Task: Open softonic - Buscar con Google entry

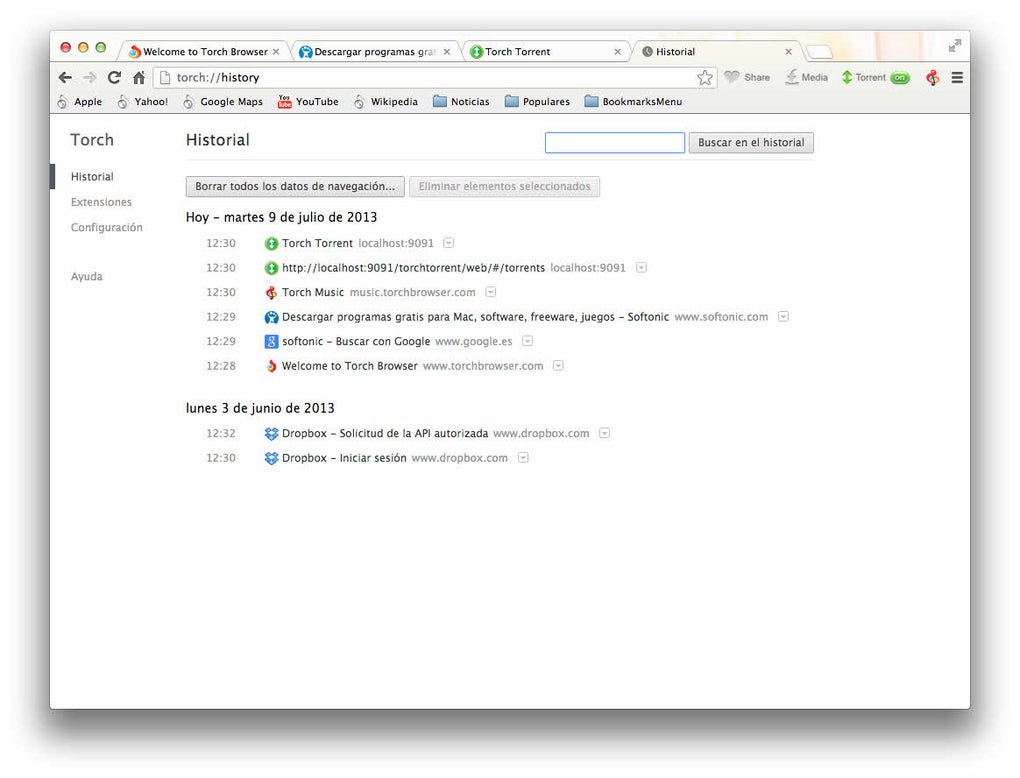Action: pos(356,342)
